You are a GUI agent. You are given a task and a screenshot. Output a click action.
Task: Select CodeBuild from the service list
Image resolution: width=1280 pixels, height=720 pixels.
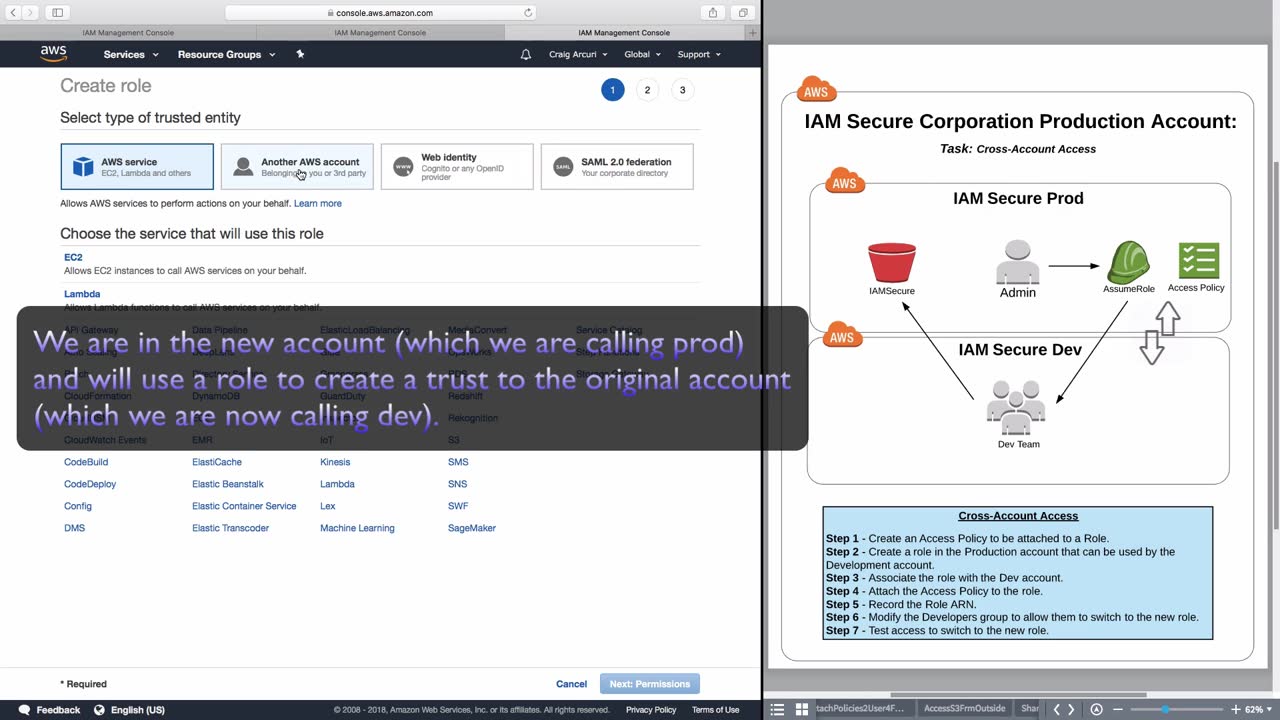click(x=86, y=462)
